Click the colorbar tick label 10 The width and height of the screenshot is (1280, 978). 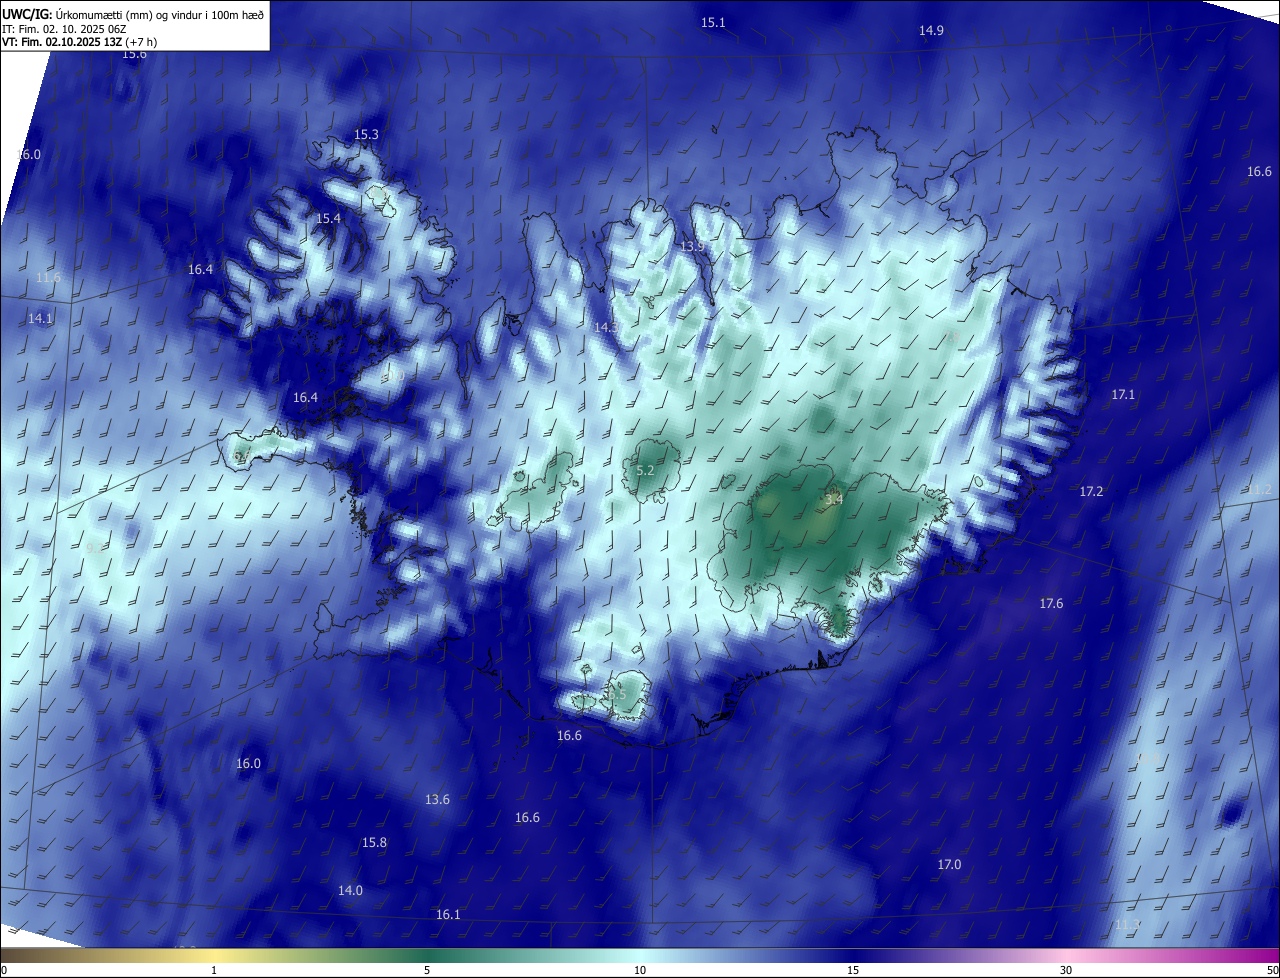pos(640,971)
